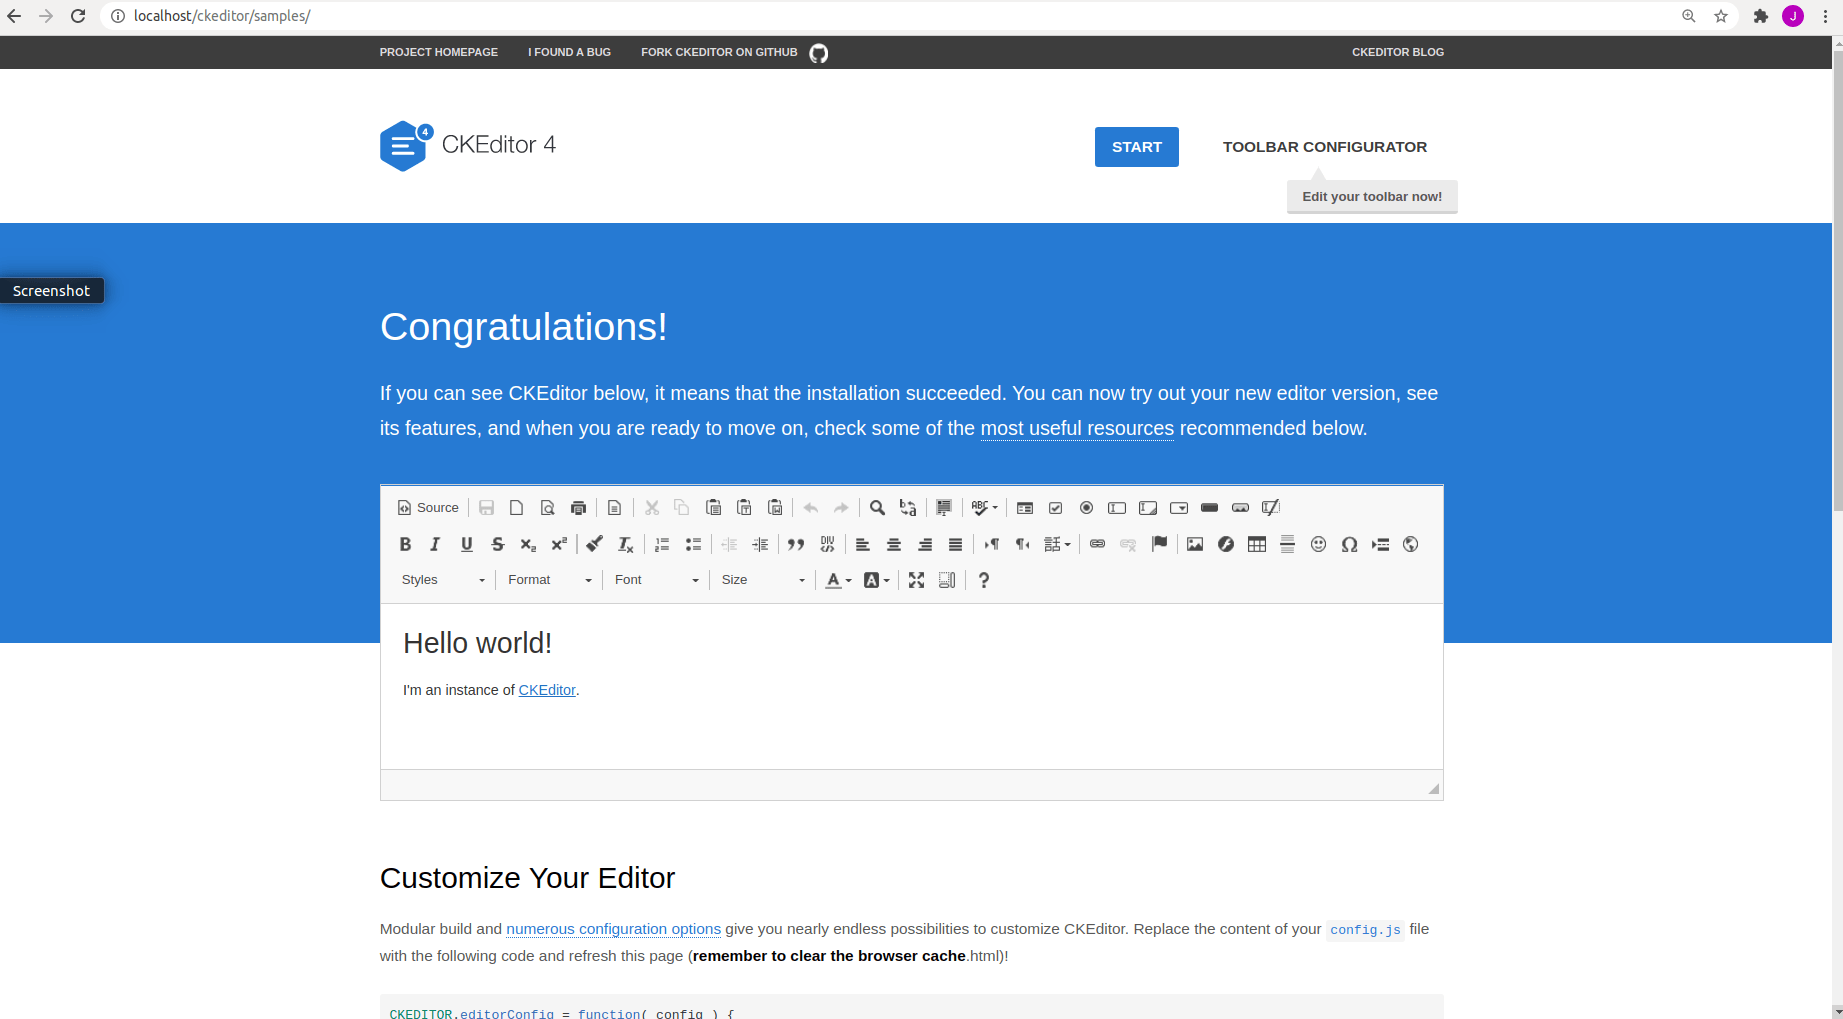Set text direction left to right
This screenshot has height=1019, width=1843.
(x=992, y=544)
